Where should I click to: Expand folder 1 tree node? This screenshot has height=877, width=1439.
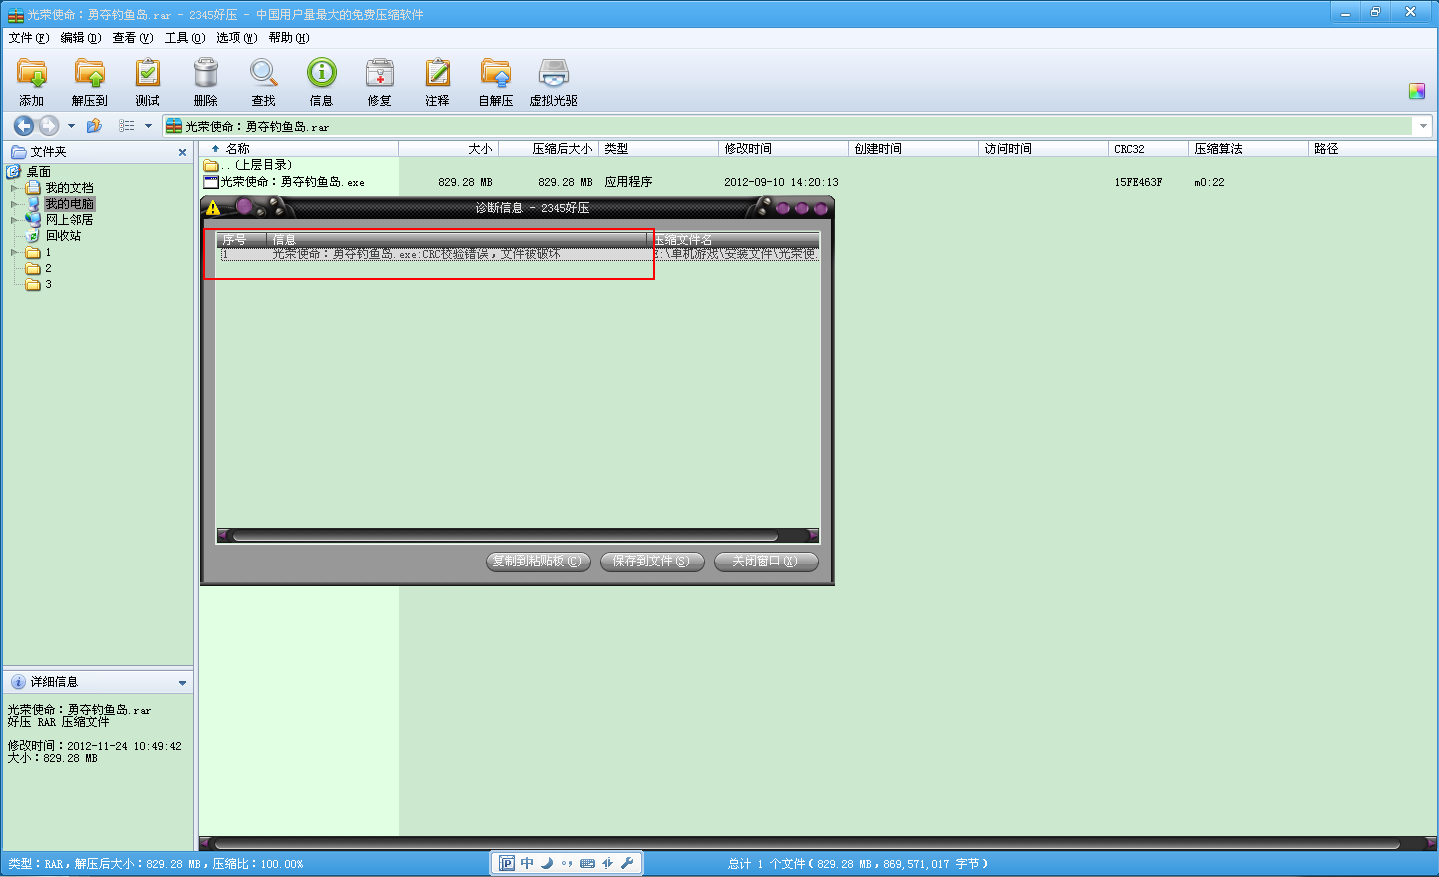pos(14,252)
